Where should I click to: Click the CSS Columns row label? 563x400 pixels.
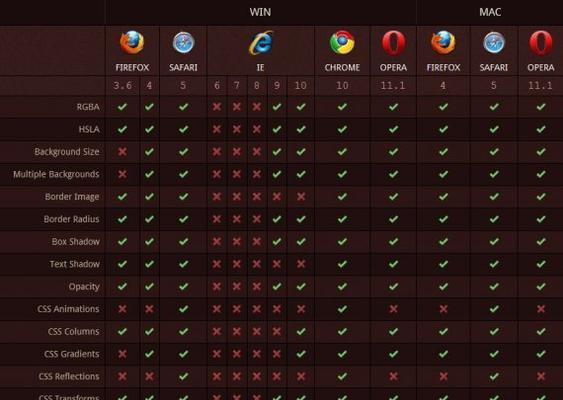(x=74, y=331)
